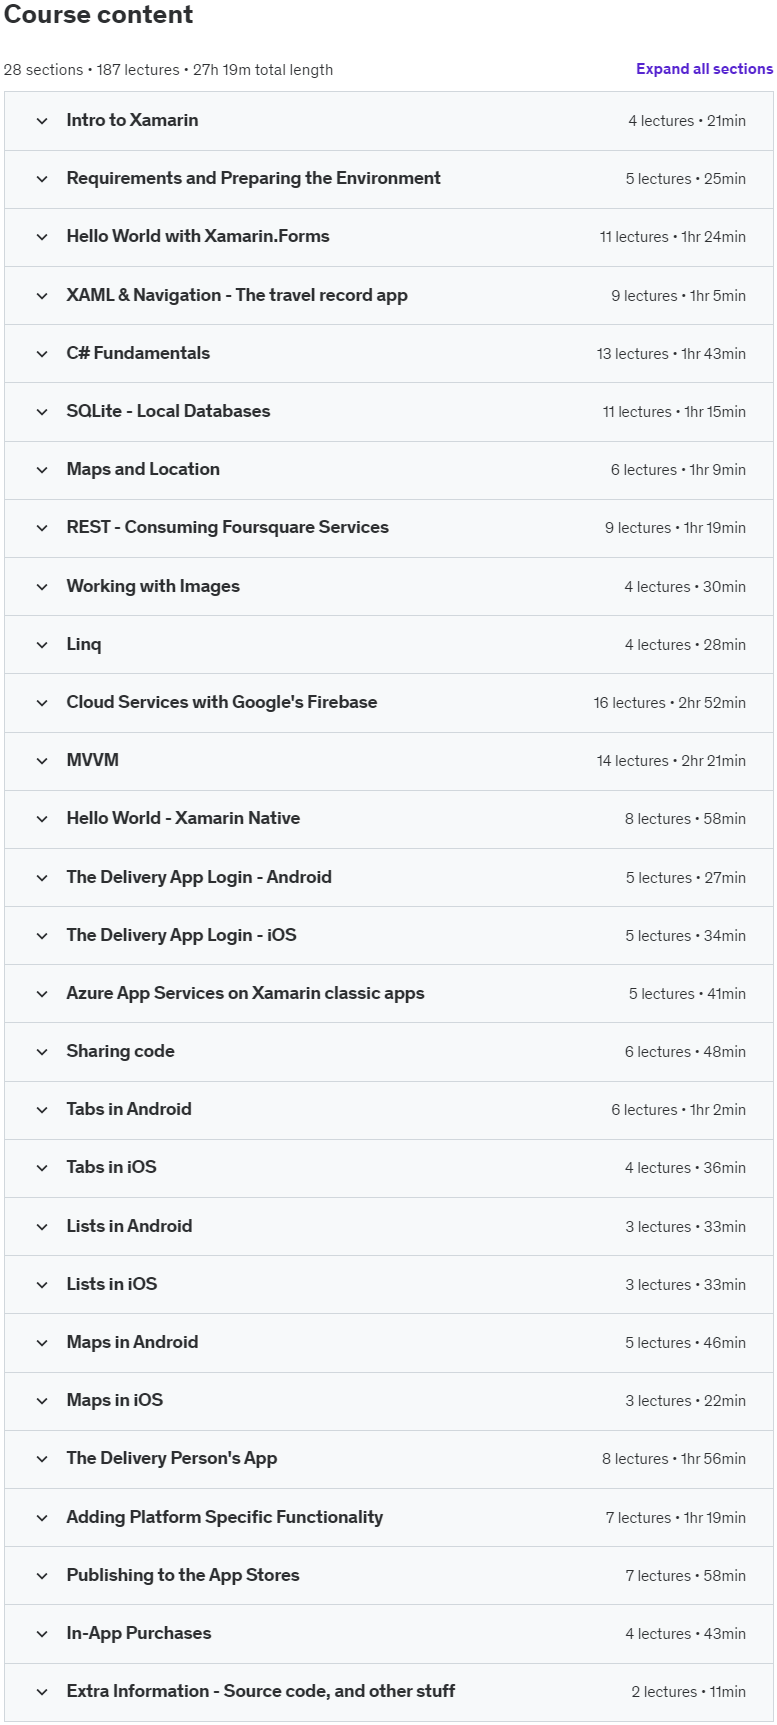
Task: Expand chevron beside Sharing code
Action: coord(42,1052)
